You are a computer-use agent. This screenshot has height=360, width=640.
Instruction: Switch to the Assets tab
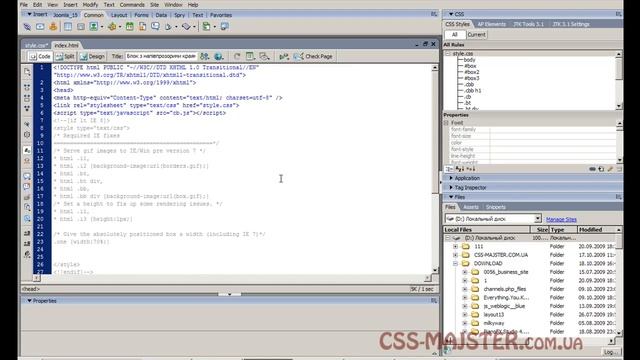(x=471, y=207)
